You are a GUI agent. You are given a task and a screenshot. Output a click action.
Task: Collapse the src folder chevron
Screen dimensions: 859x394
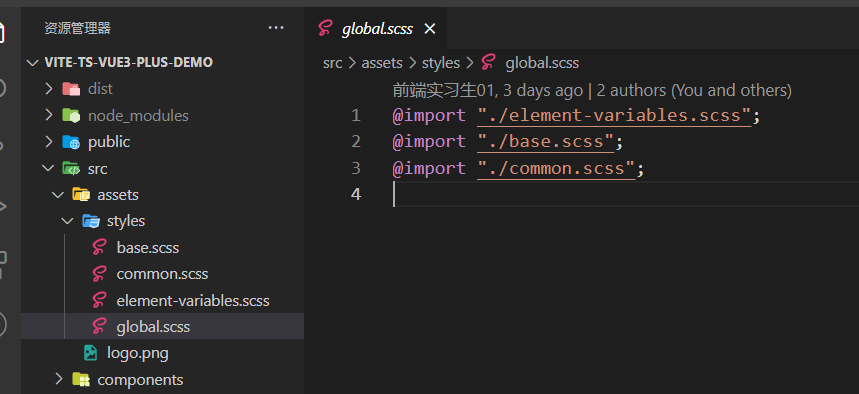point(49,168)
